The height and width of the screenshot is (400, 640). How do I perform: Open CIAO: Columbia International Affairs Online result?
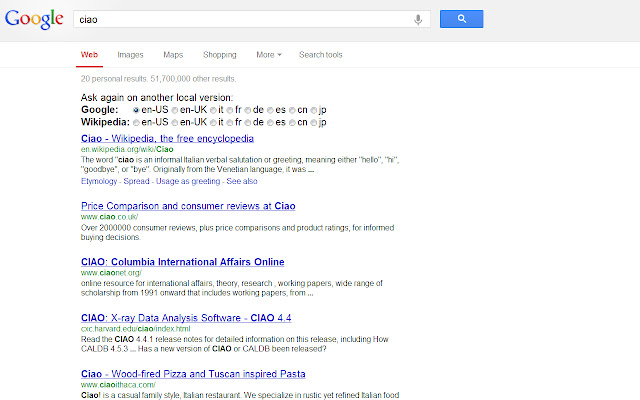[x=182, y=262]
